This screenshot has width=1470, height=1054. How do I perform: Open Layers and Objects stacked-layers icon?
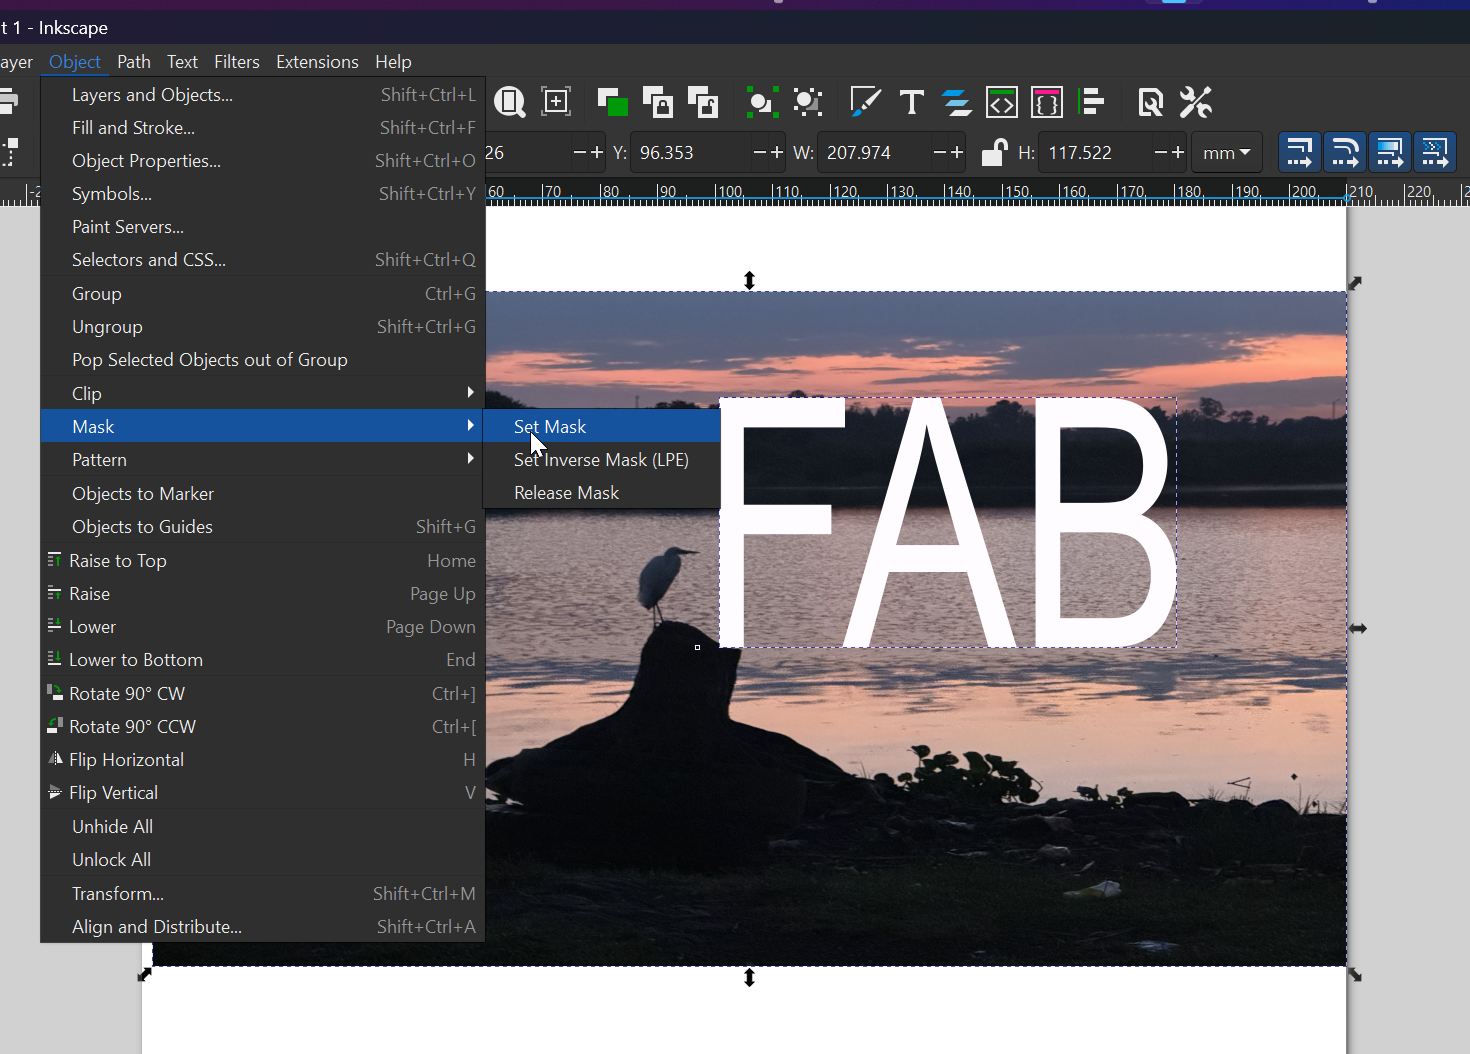tap(957, 102)
